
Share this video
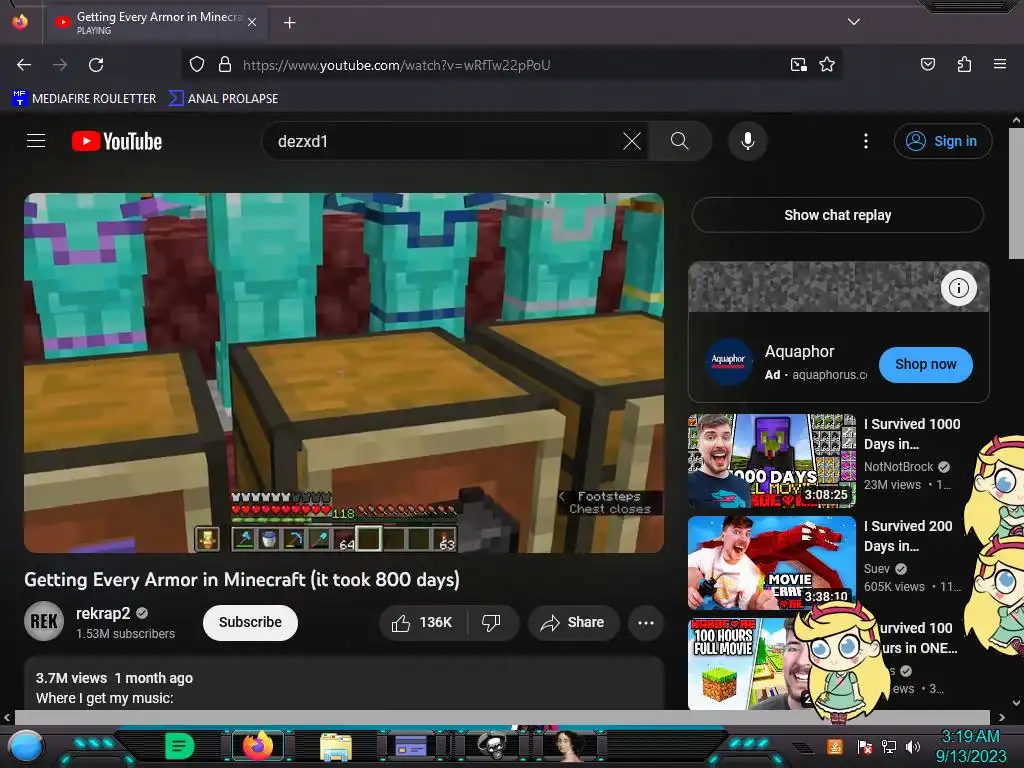(573, 622)
